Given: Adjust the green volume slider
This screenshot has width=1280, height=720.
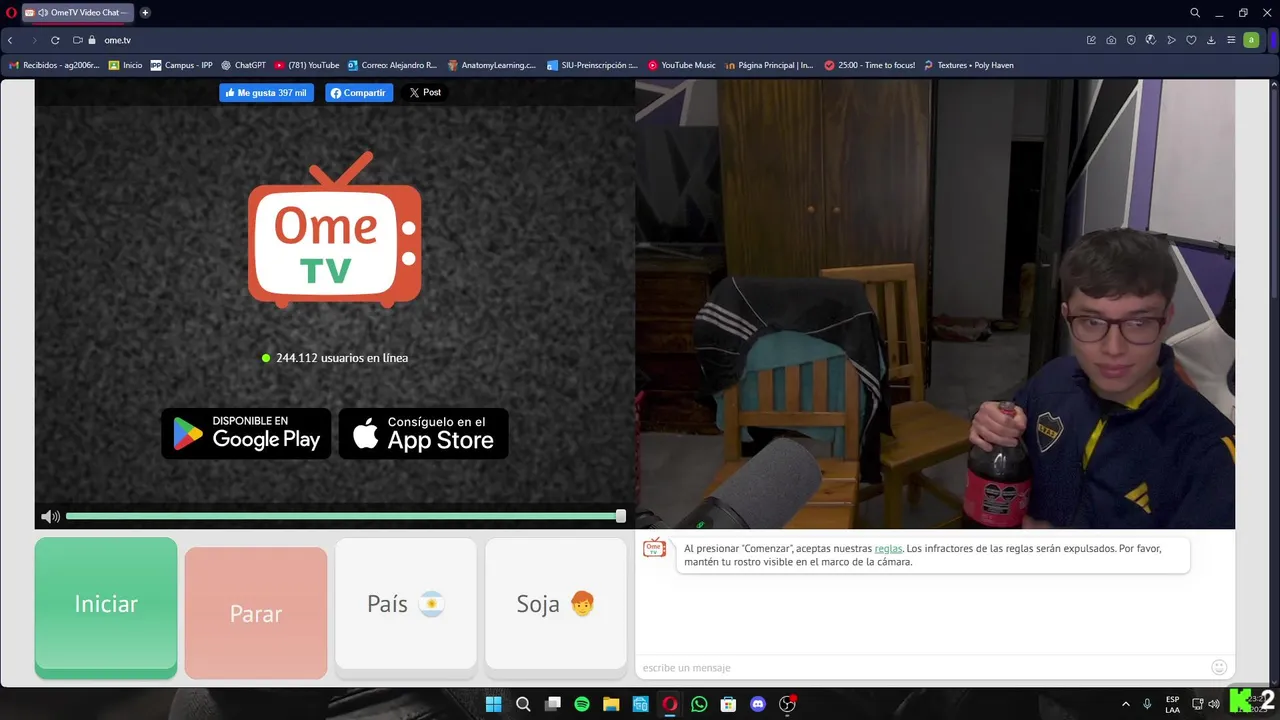Looking at the screenshot, I should coord(345,516).
